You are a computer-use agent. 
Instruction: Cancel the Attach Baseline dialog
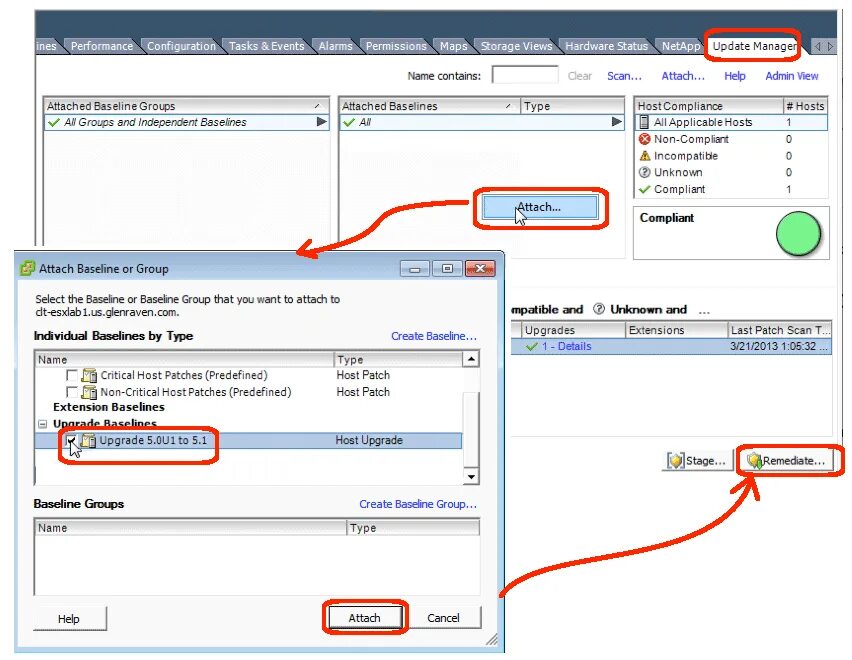[443, 618]
